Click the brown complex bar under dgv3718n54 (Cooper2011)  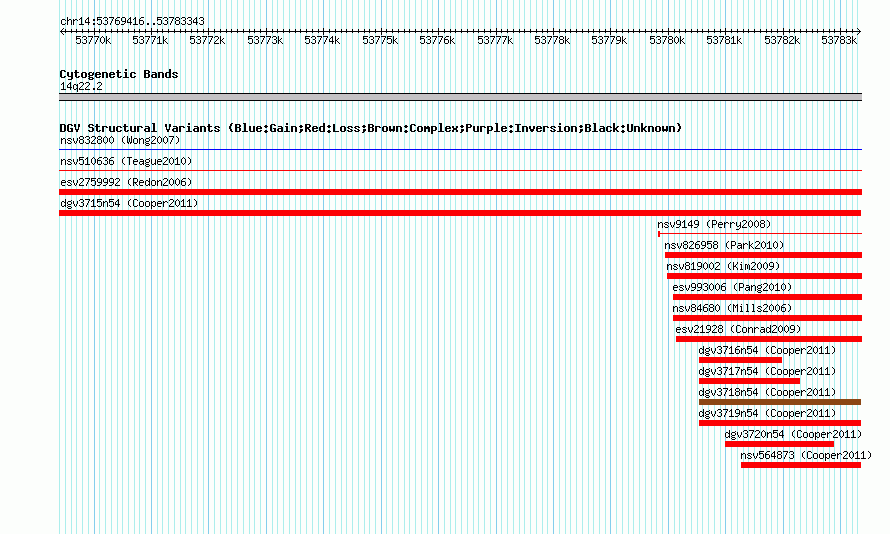pyautogui.click(x=780, y=402)
